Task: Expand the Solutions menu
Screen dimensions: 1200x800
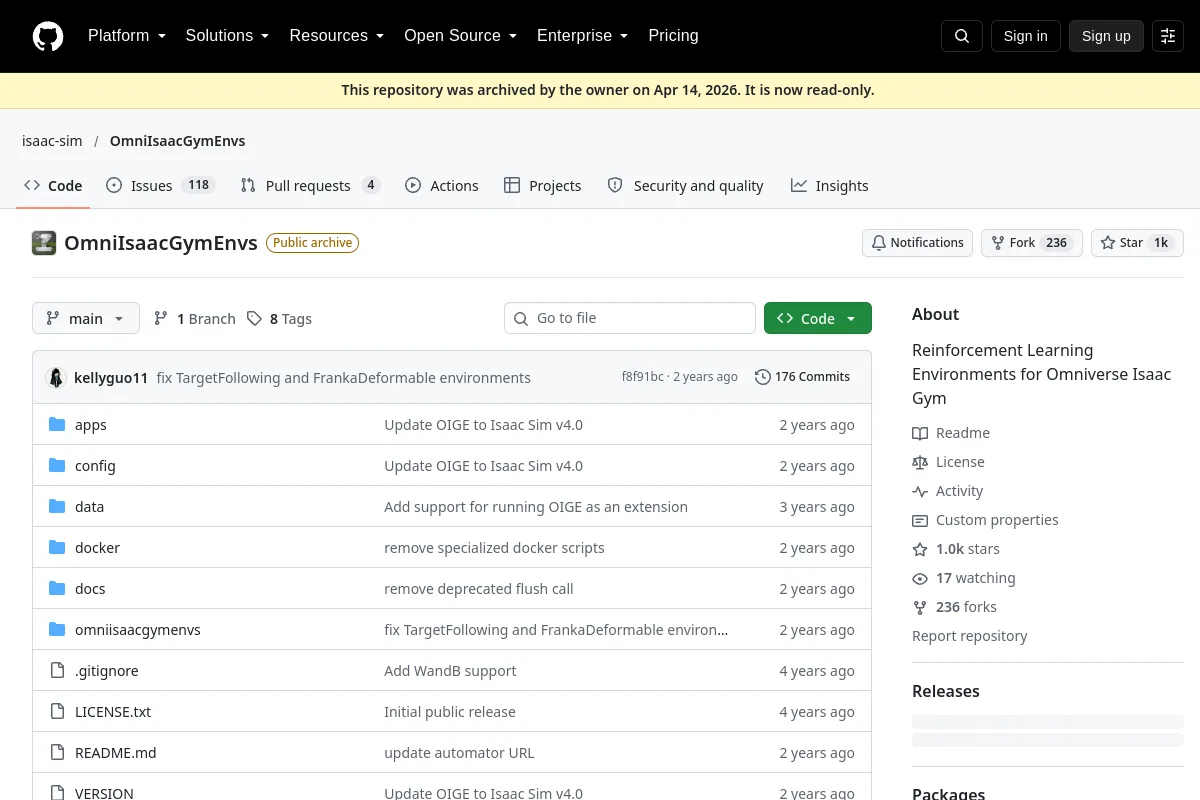Action: click(227, 36)
